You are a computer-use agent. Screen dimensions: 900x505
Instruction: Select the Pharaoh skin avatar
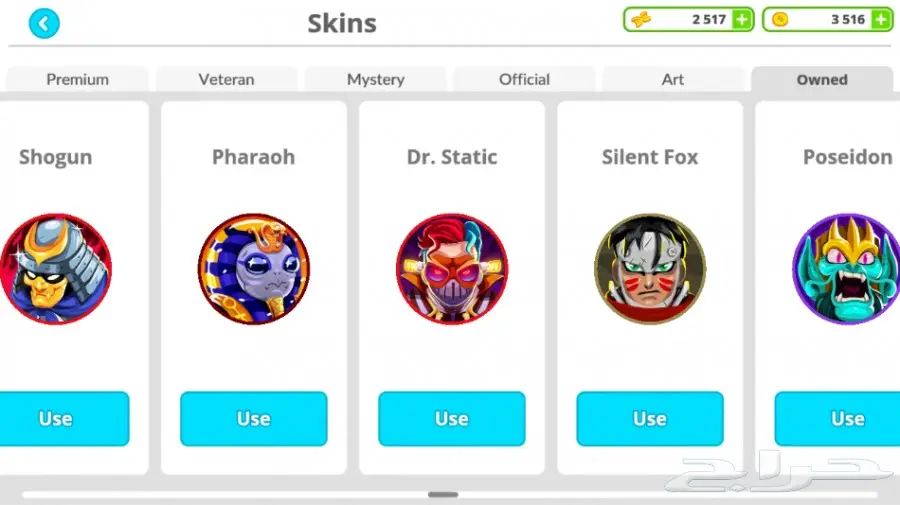coord(254,269)
